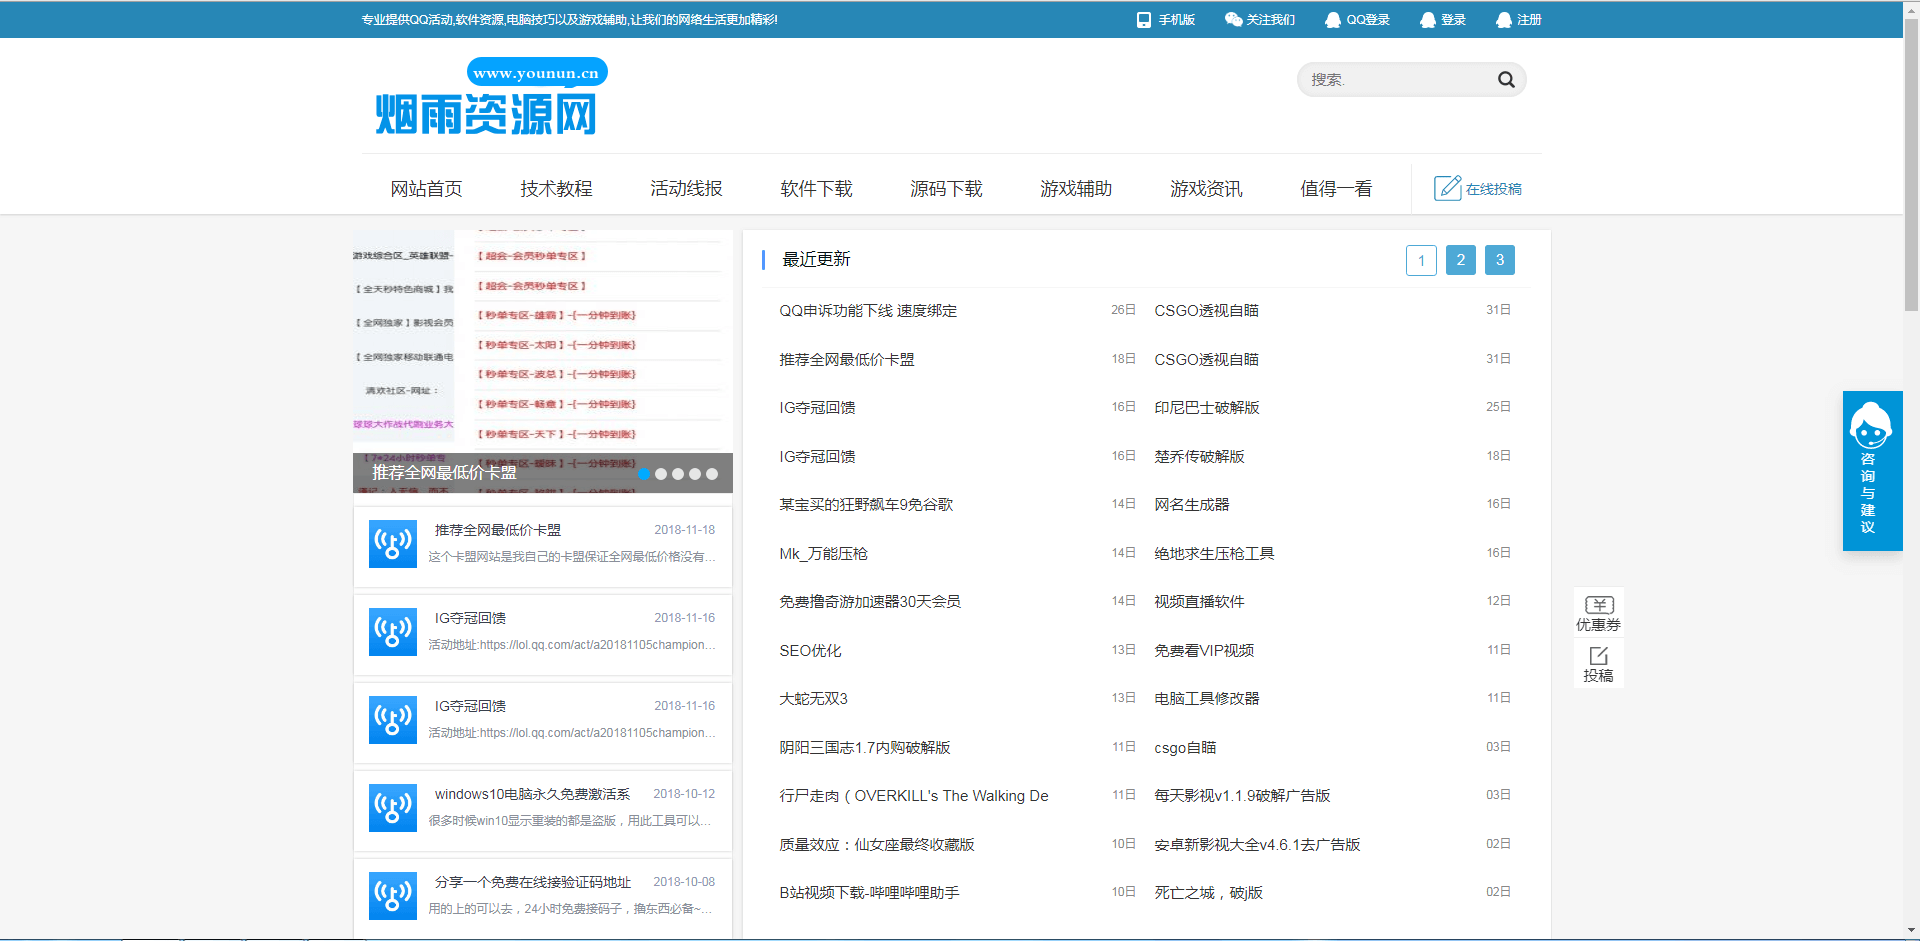Select page 3 in the pagination control
Screen dimensions: 1920x941
tap(1499, 260)
